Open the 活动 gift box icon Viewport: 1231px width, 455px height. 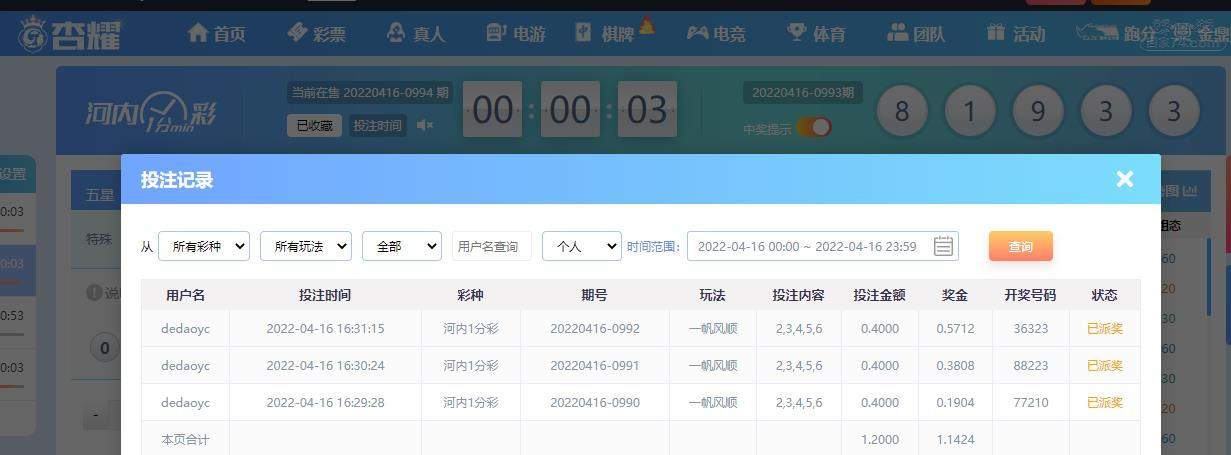pyautogui.click(x=995, y=33)
